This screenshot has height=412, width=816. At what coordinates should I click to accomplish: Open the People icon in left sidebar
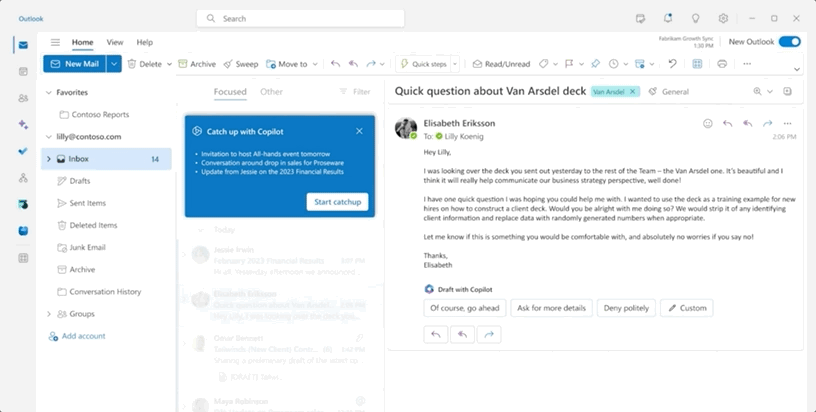pos(23,98)
